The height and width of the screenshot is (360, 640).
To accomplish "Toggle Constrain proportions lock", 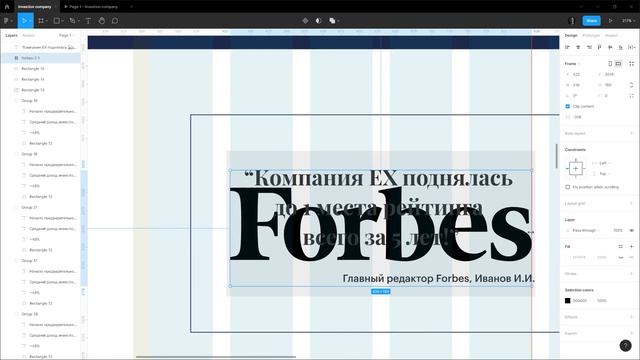I will (631, 85).
